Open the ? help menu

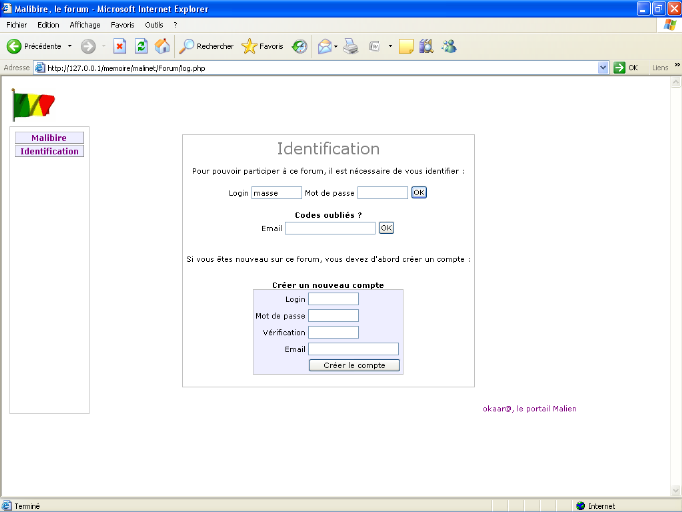click(175, 25)
